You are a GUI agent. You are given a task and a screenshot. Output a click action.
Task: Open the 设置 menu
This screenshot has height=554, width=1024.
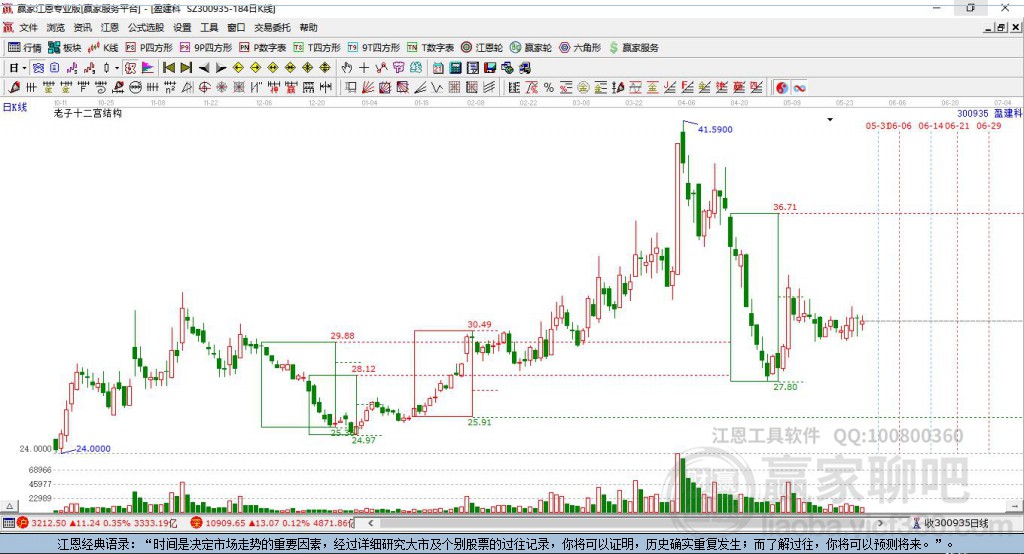182,27
